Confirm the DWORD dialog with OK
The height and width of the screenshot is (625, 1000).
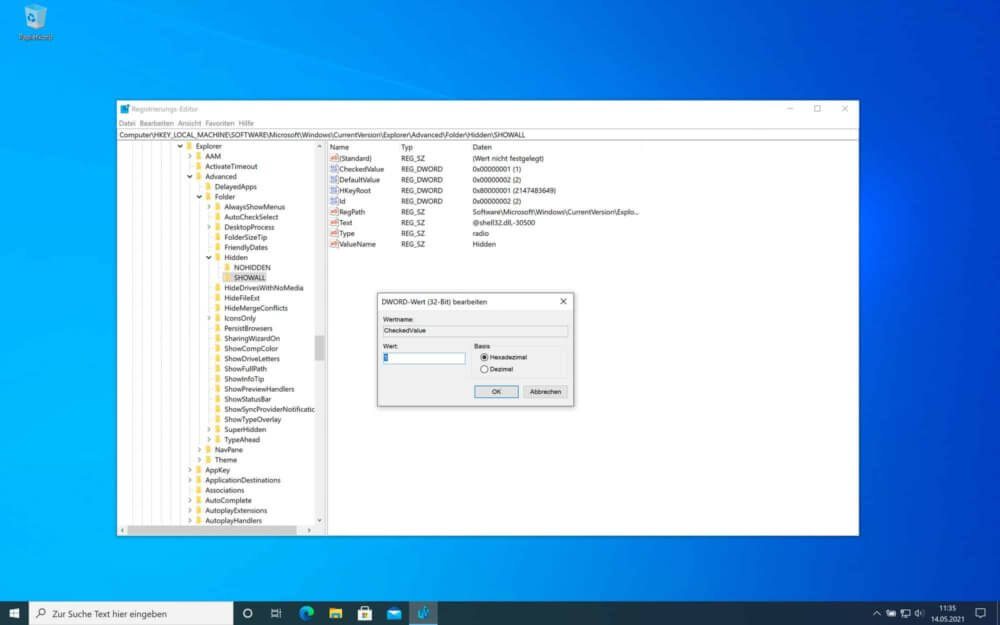(x=496, y=392)
